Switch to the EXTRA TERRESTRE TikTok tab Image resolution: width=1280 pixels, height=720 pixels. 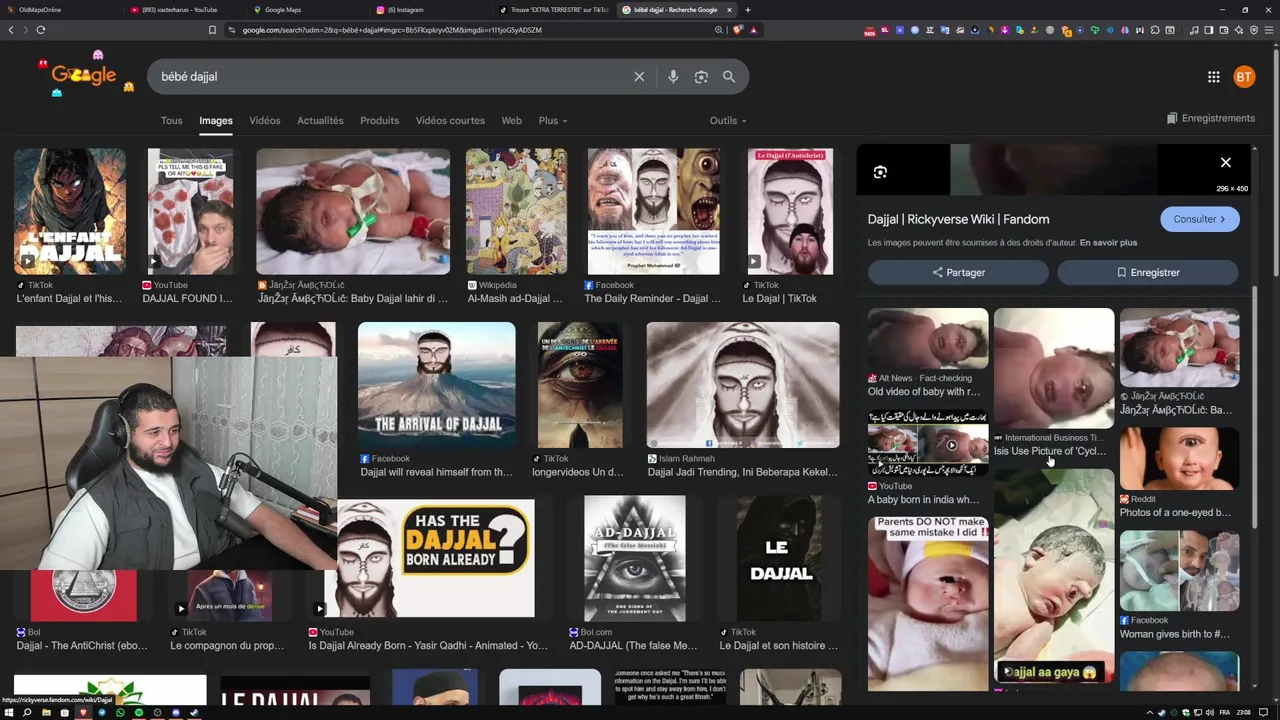click(553, 10)
